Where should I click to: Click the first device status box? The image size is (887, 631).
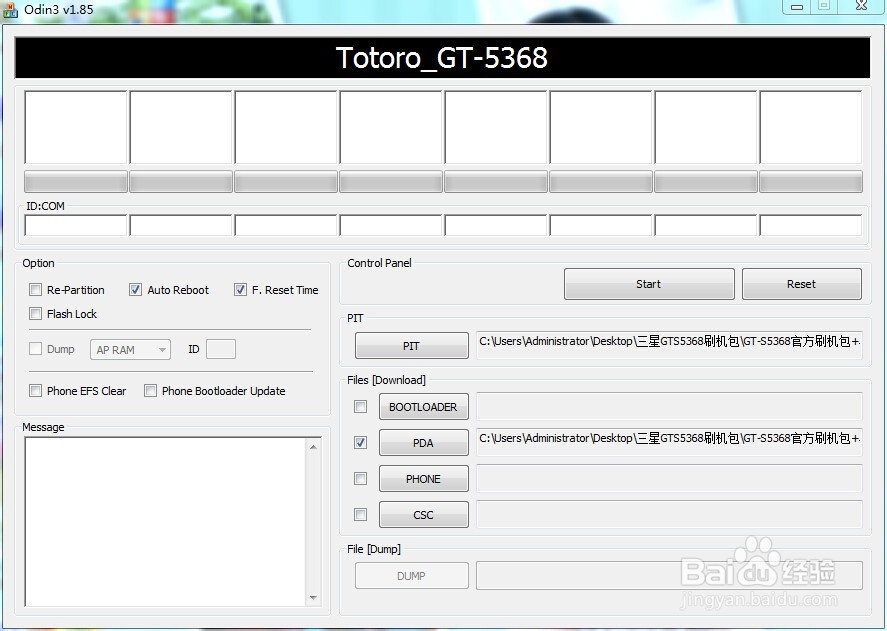pyautogui.click(x=76, y=127)
